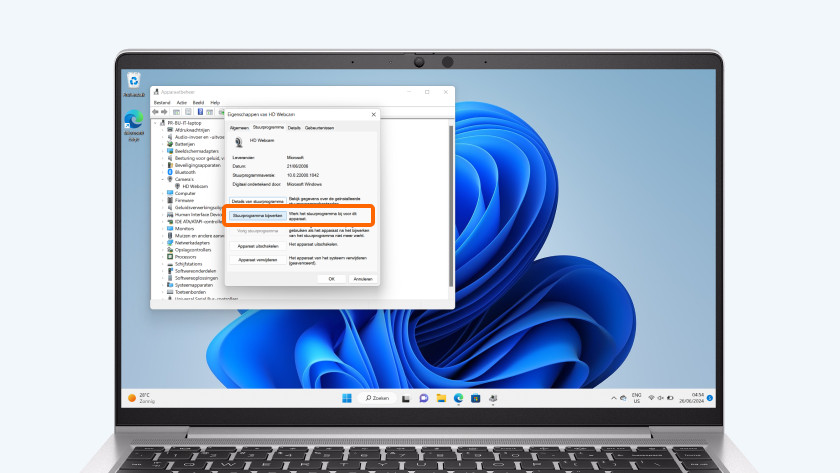
Task: Expand the Monitors category
Action: (x=165, y=228)
